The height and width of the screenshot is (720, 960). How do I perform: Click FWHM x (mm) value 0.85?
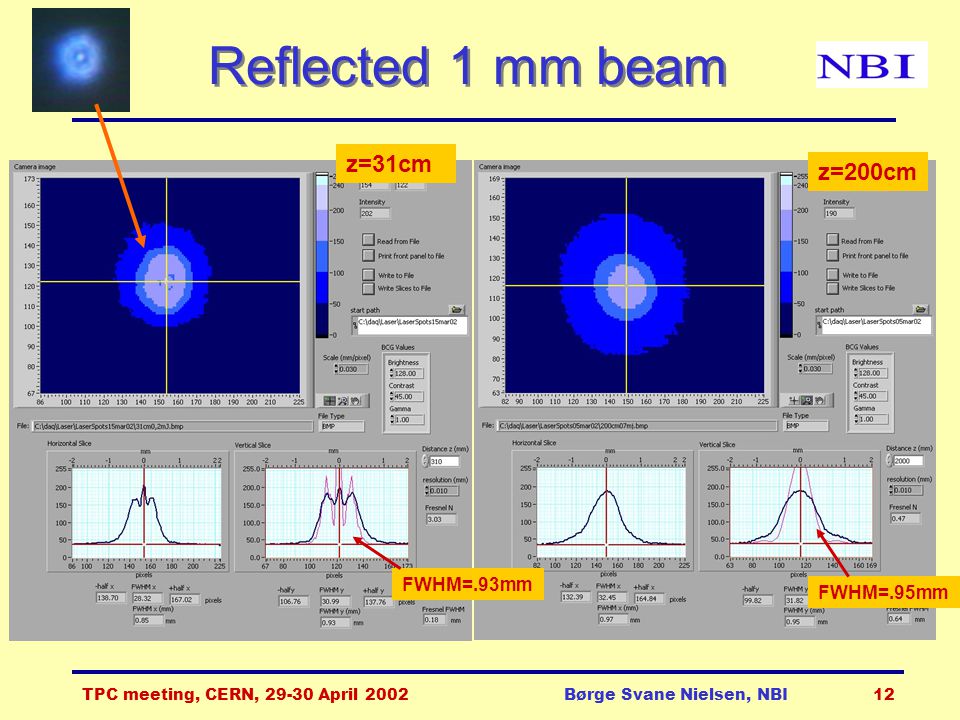point(148,620)
